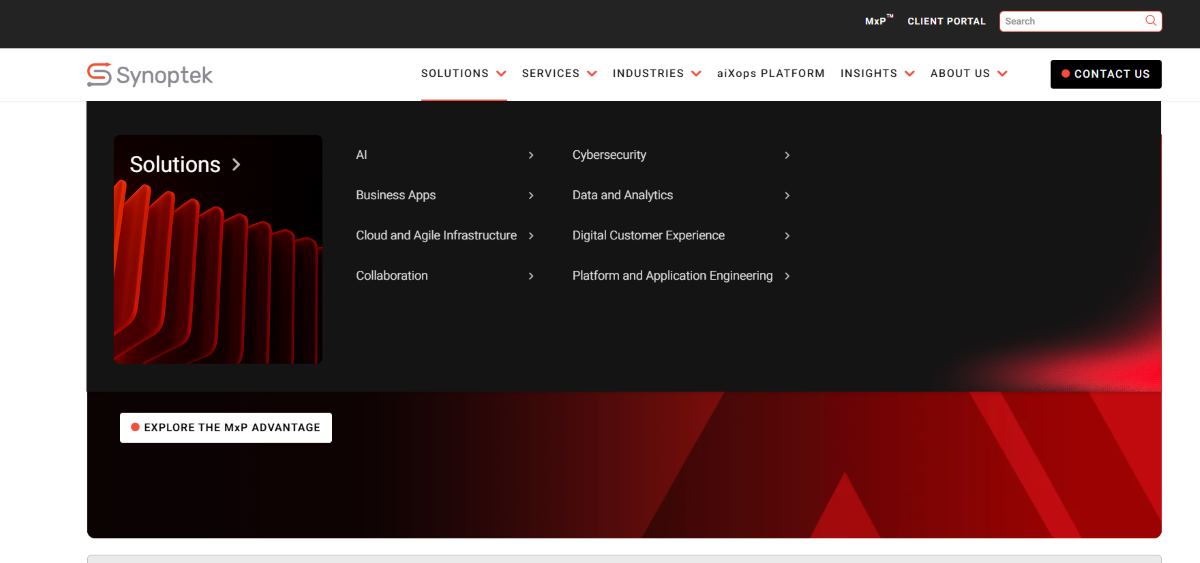Click the Solutions heading link

(175, 165)
